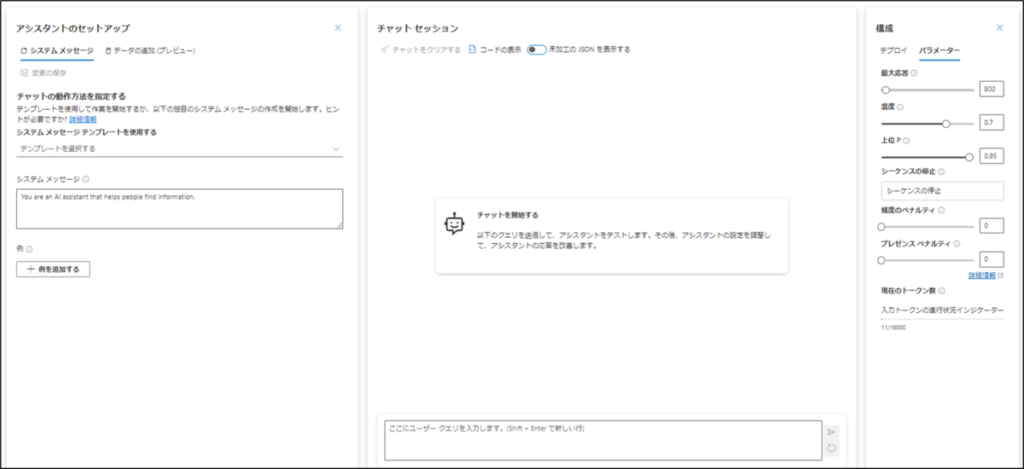Click the プレゼンス ペナルティ value box

(x=991, y=259)
